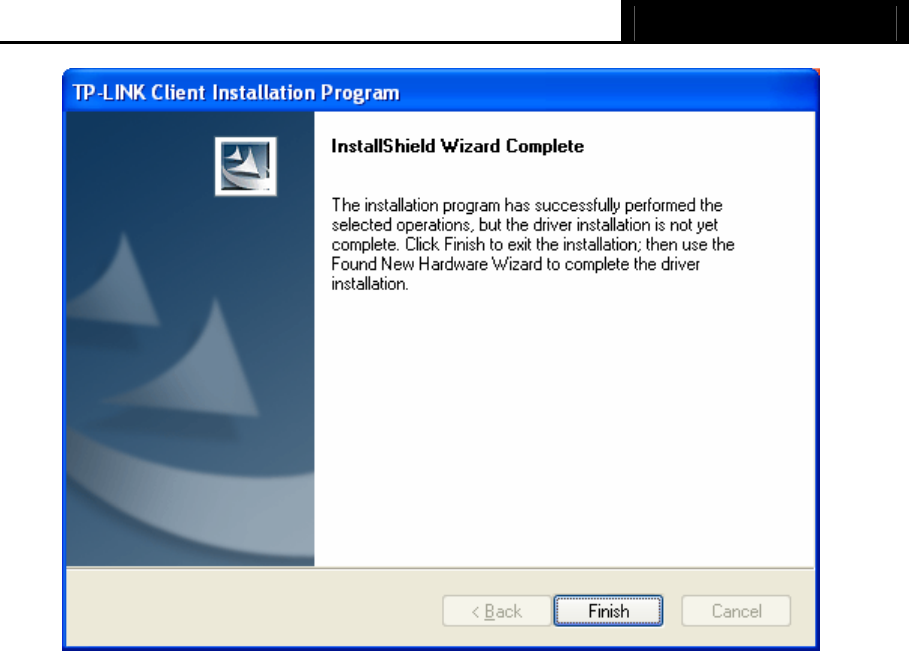
Task: Click the grayed-out Cancel button
Action: (736, 610)
